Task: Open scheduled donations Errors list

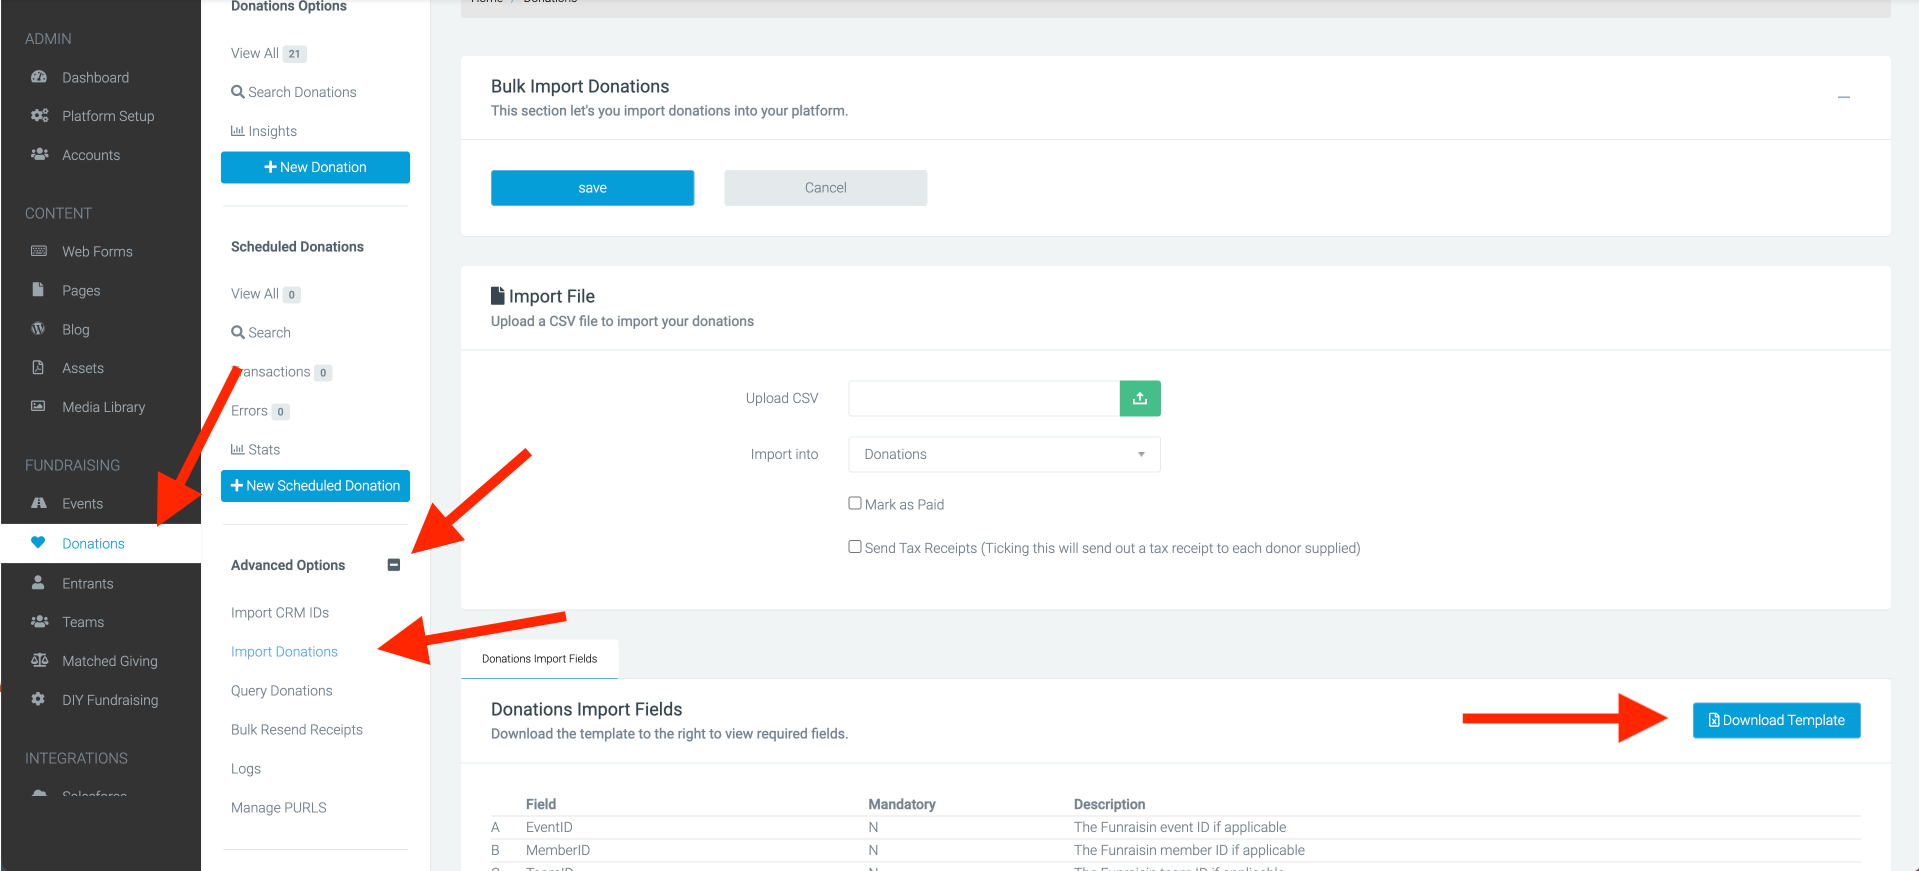Action: click(x=260, y=411)
